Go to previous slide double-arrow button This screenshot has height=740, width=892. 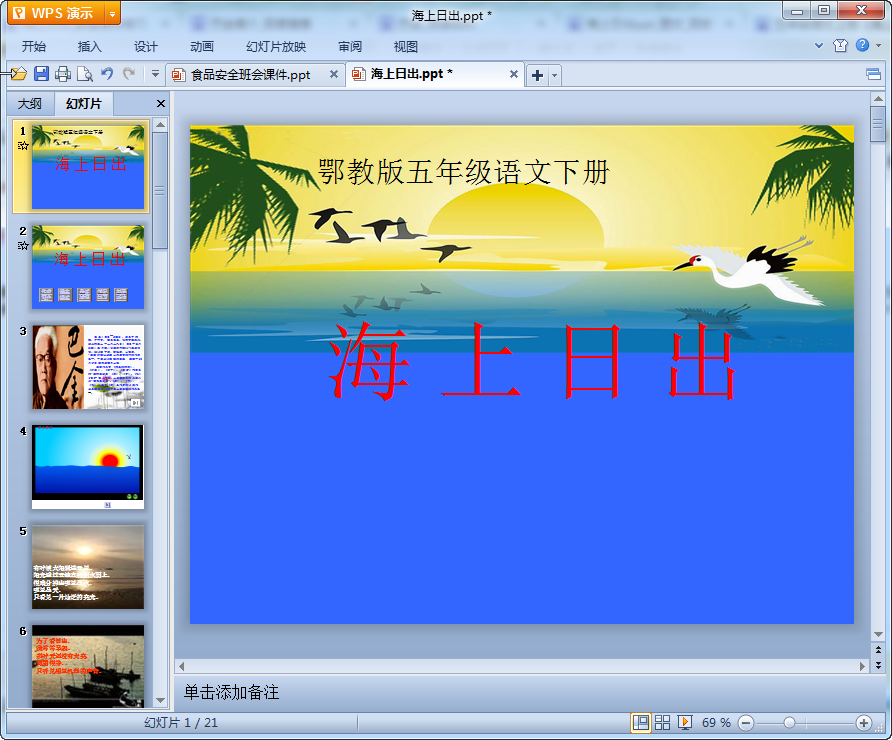click(878, 650)
